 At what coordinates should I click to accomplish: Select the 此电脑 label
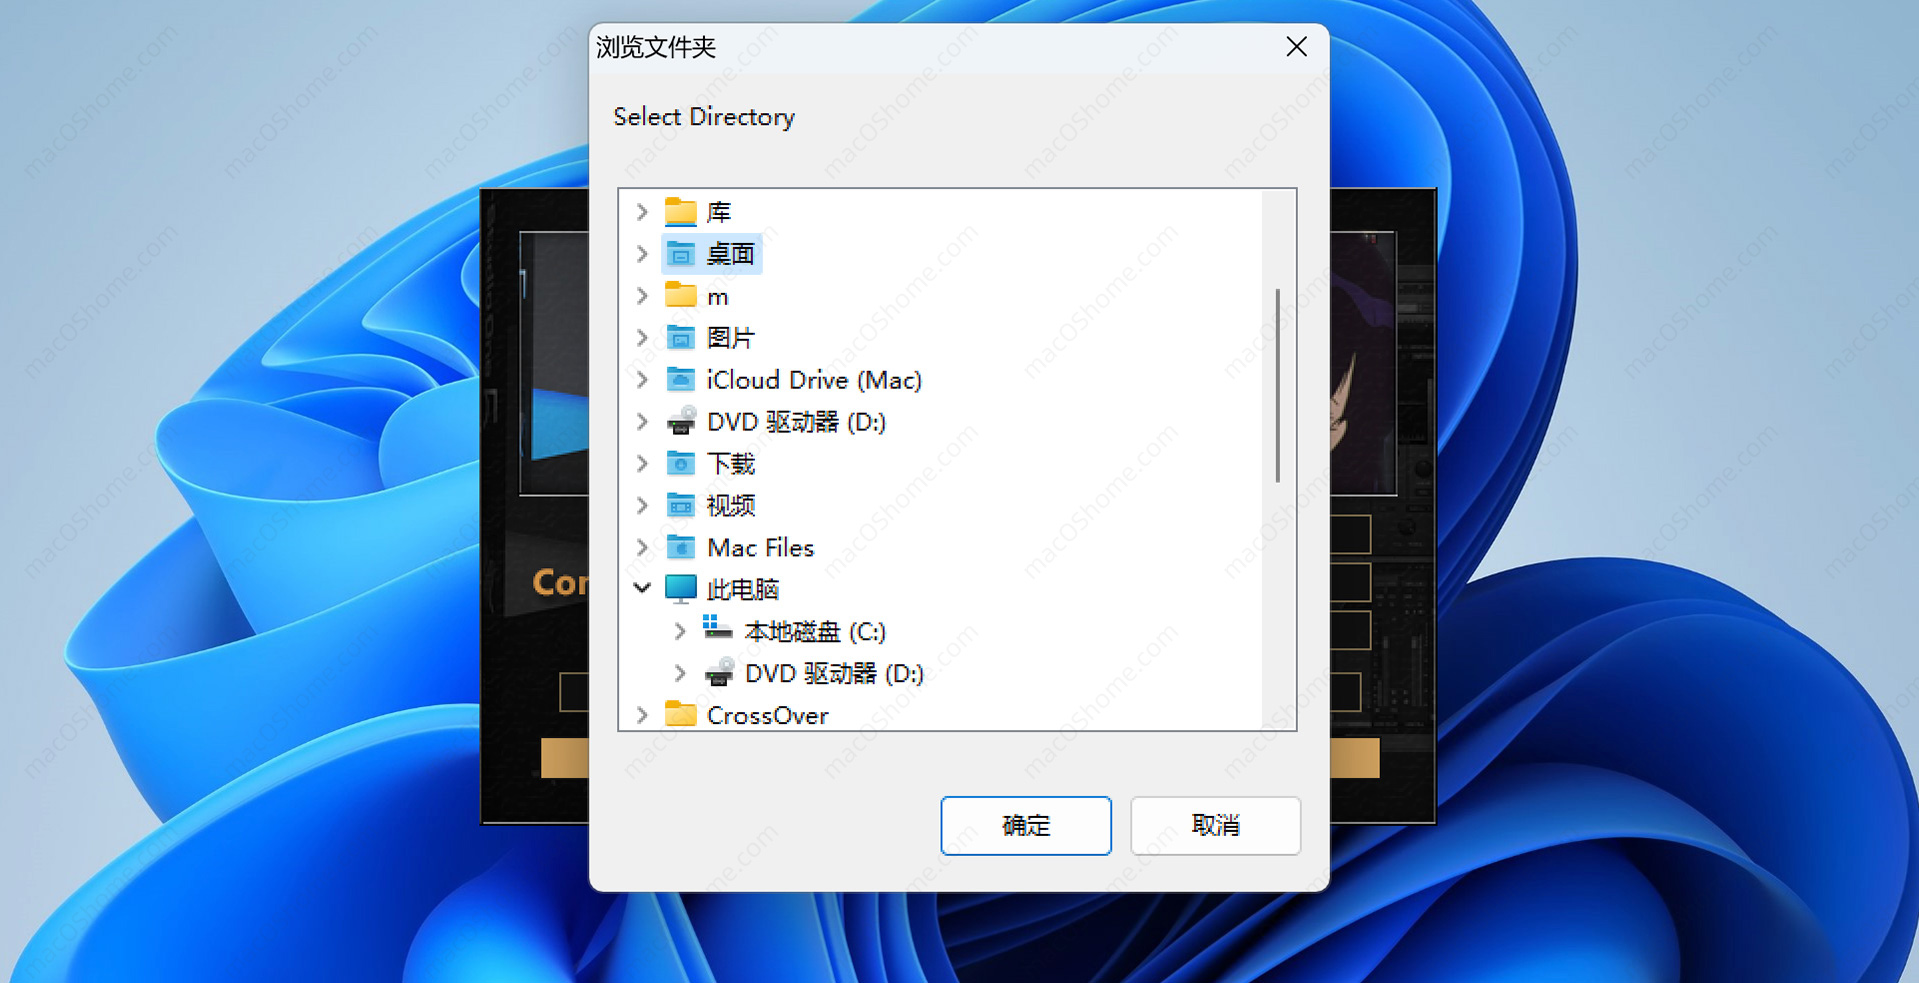743,590
